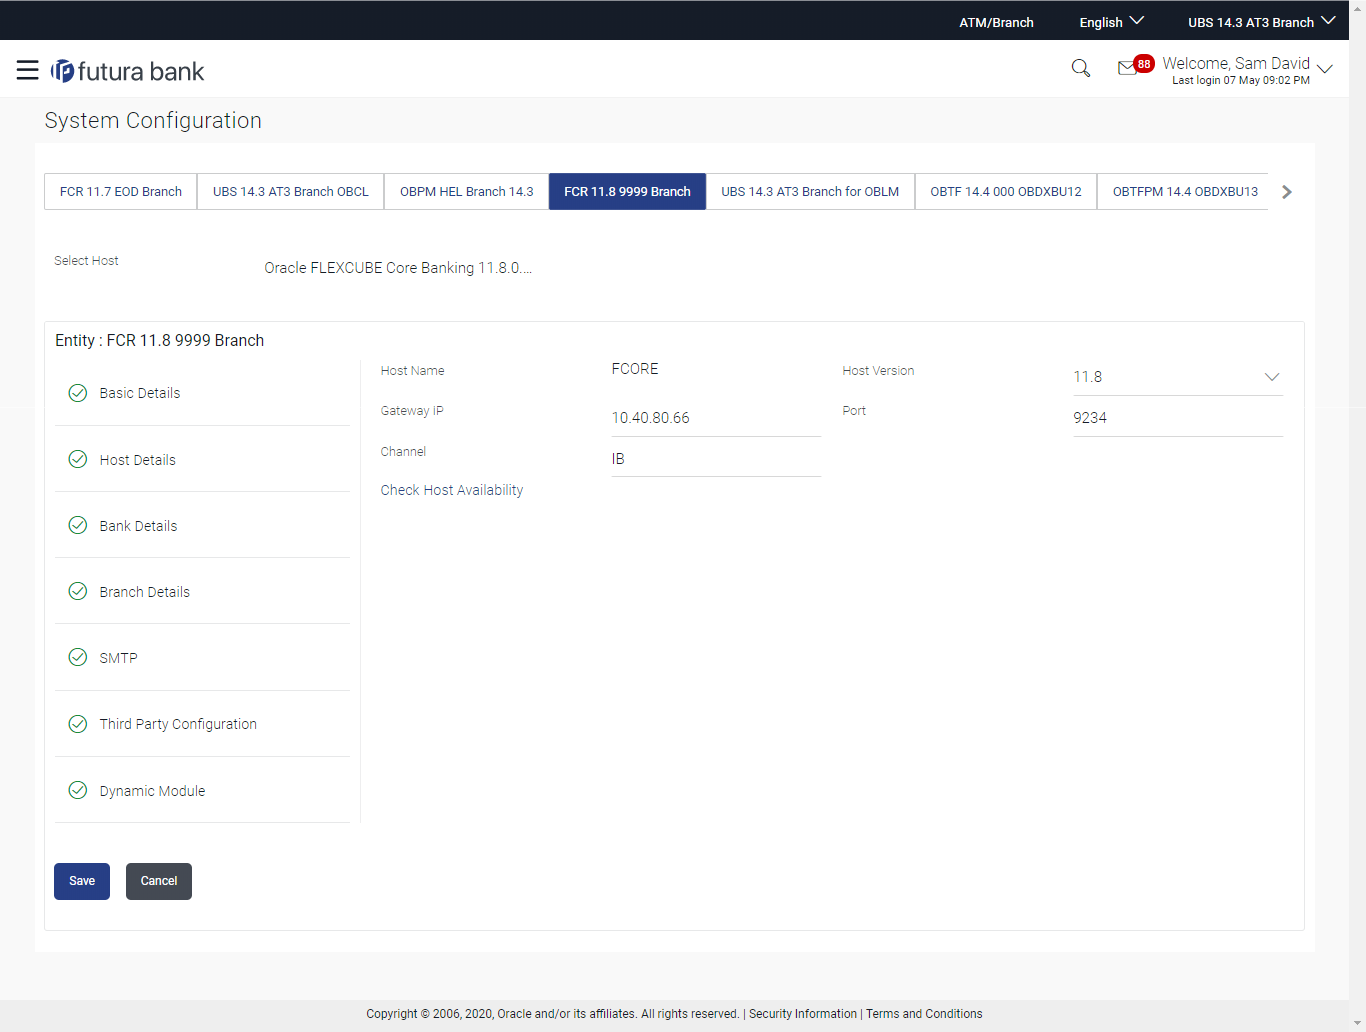The image size is (1366, 1032).
Task: Click the Dynamic Module checkmark icon
Action: pos(78,790)
